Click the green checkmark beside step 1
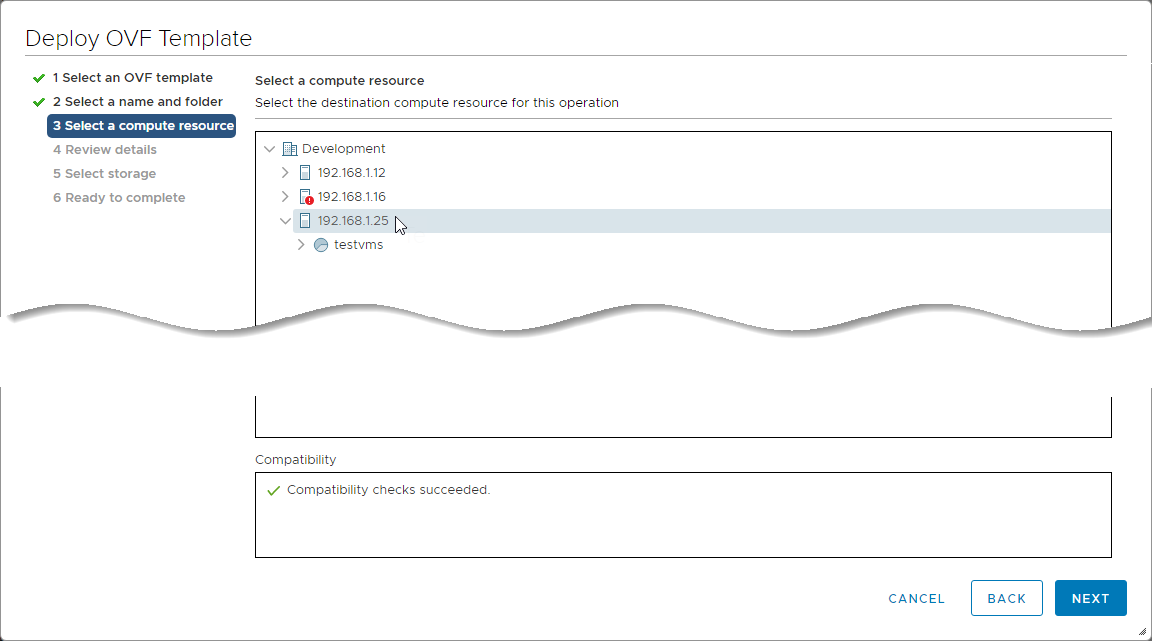Screen dimensions: 1152x641 [39, 78]
